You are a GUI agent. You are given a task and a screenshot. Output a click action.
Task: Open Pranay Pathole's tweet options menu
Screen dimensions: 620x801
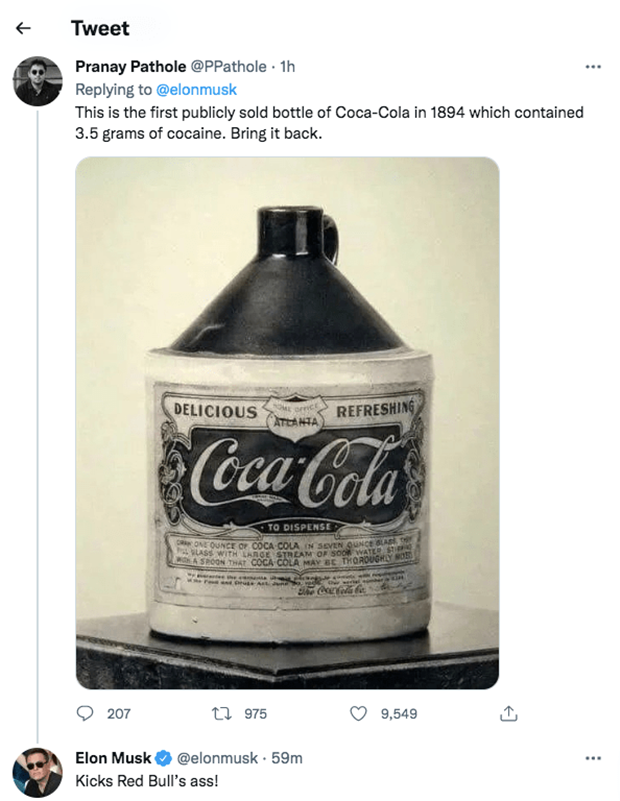592,67
